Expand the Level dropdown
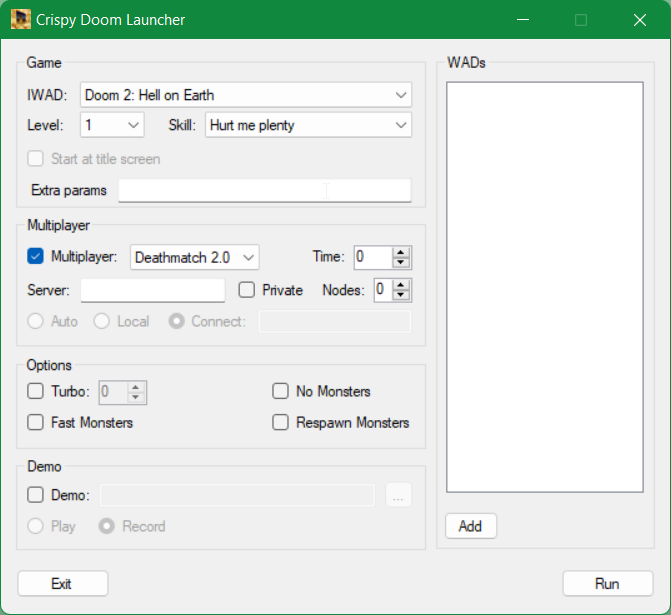 pos(112,125)
